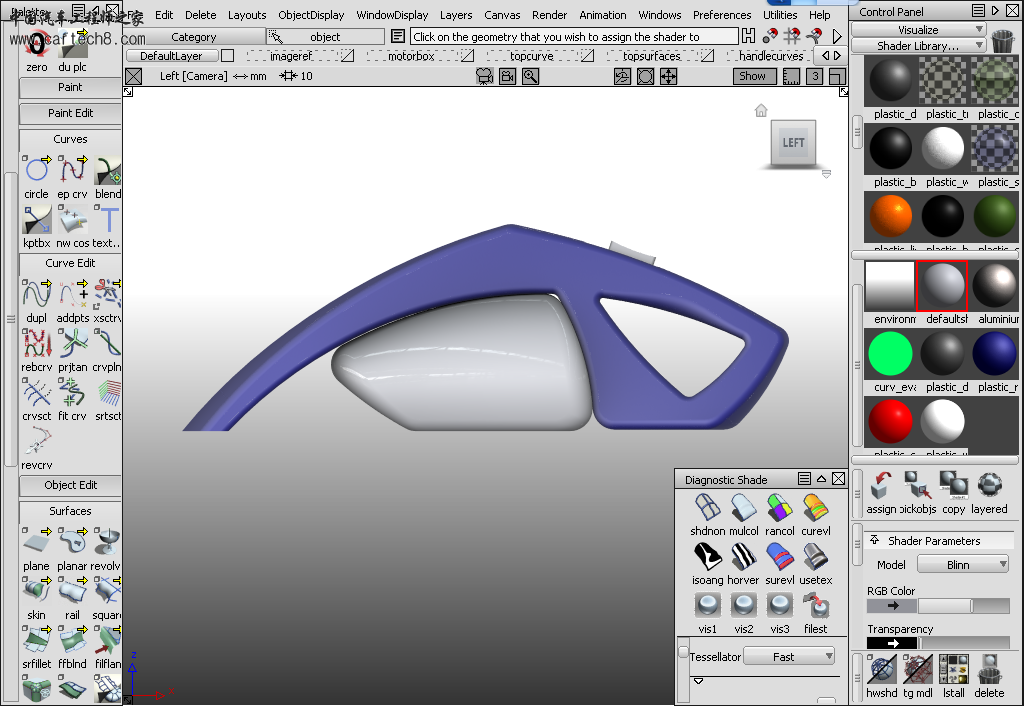This screenshot has height=706, width=1024.
Task: Collapse the Shader Parameters section
Action: [874, 540]
